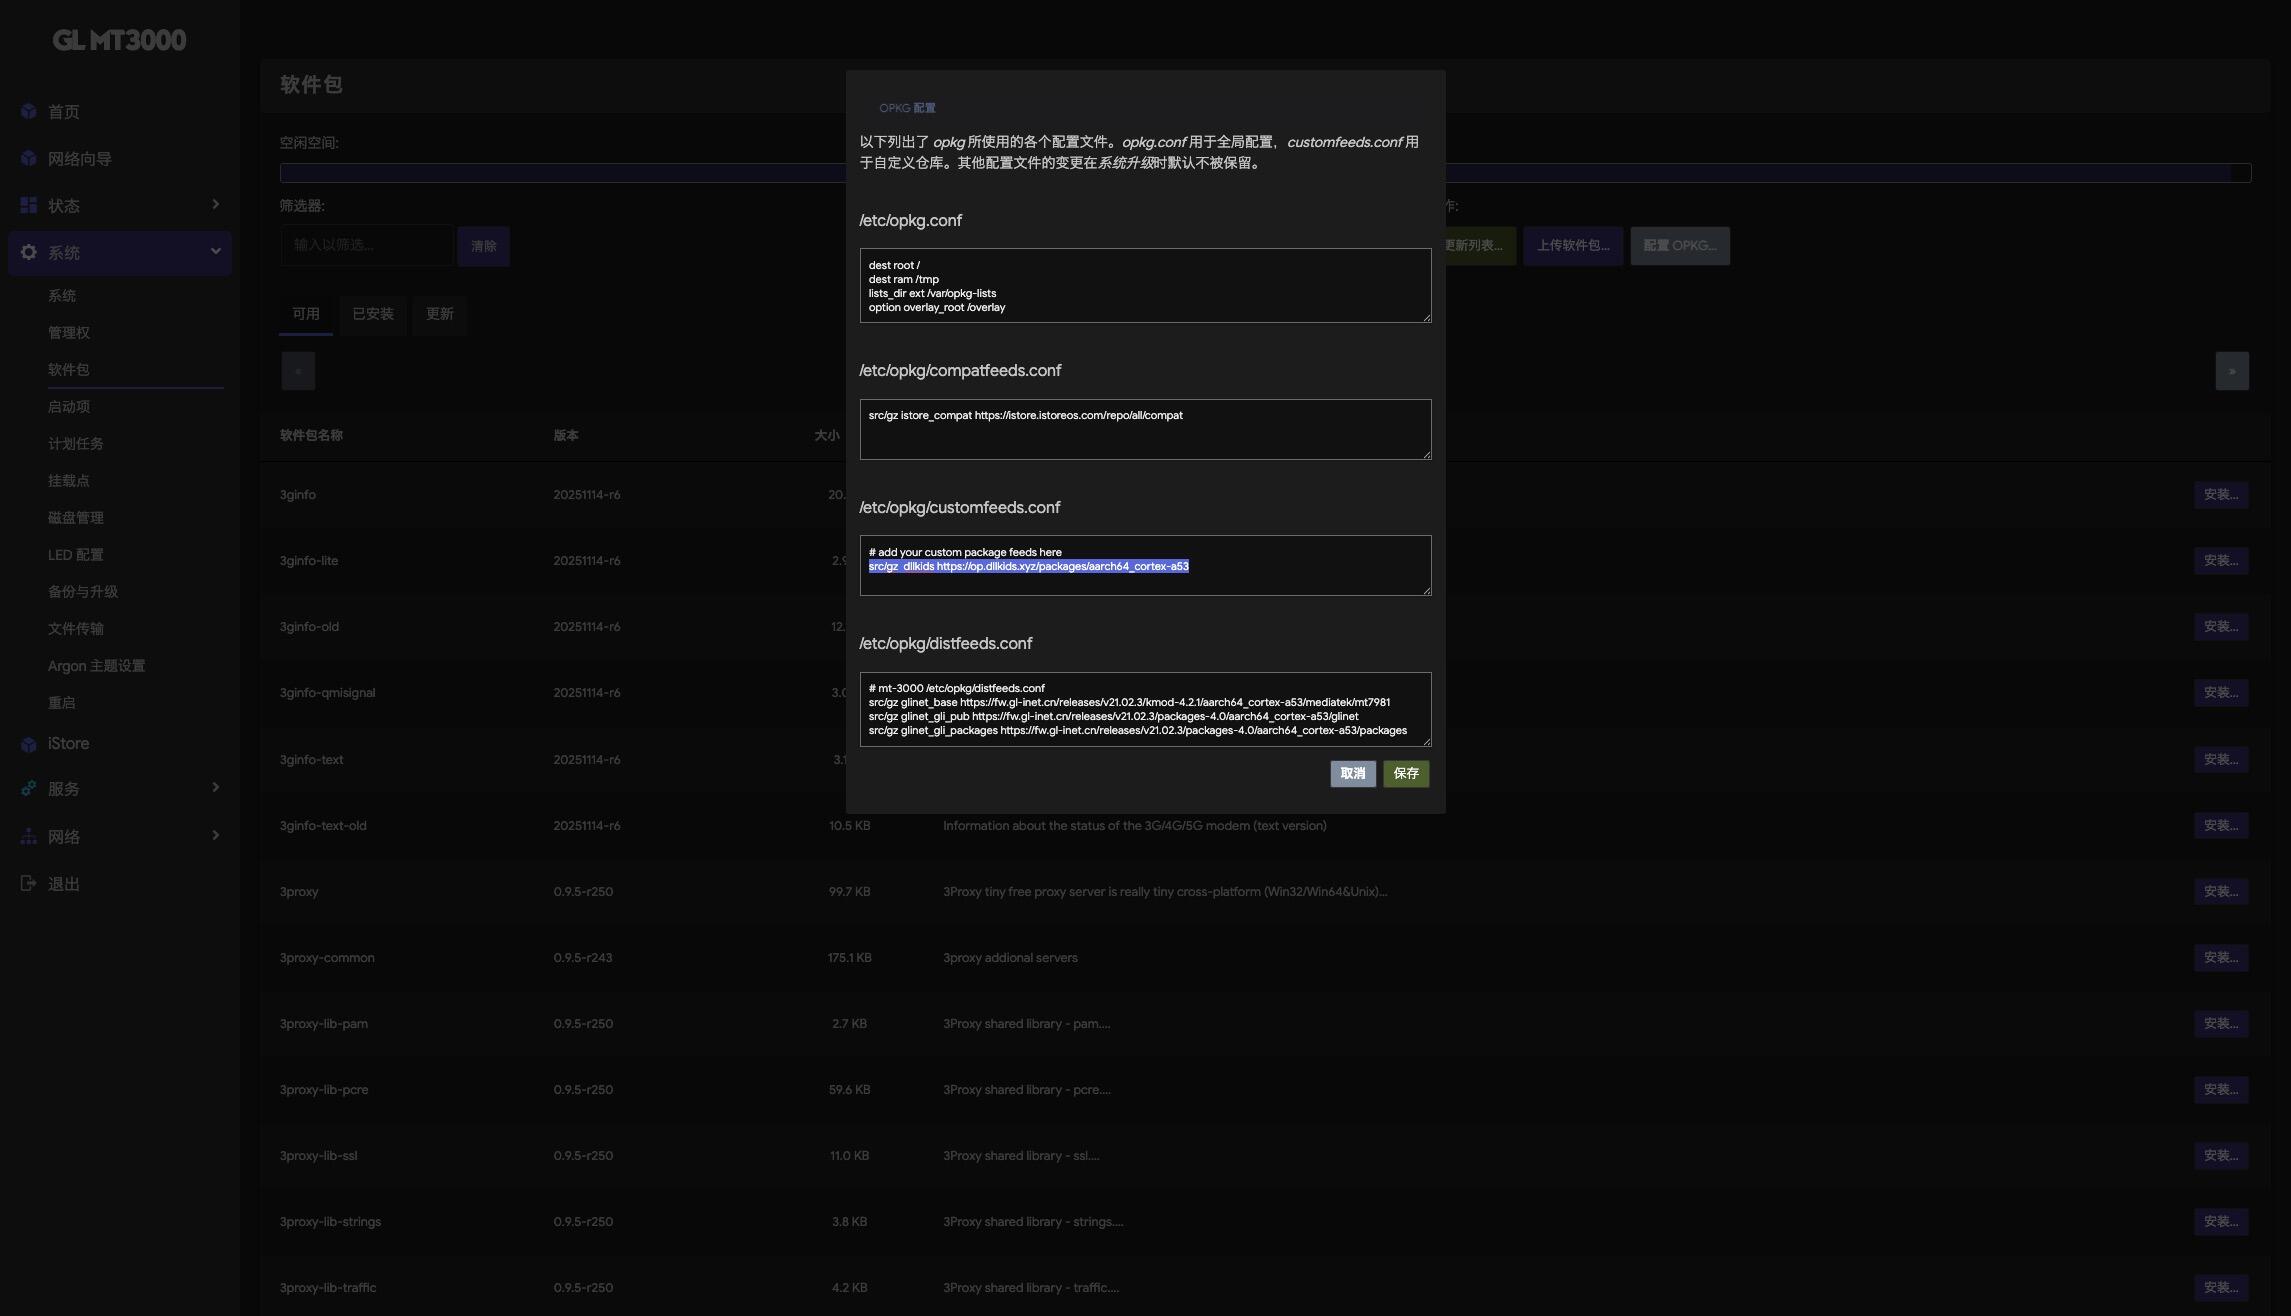Click the /etc/opkg.conf text area

[1144, 286]
